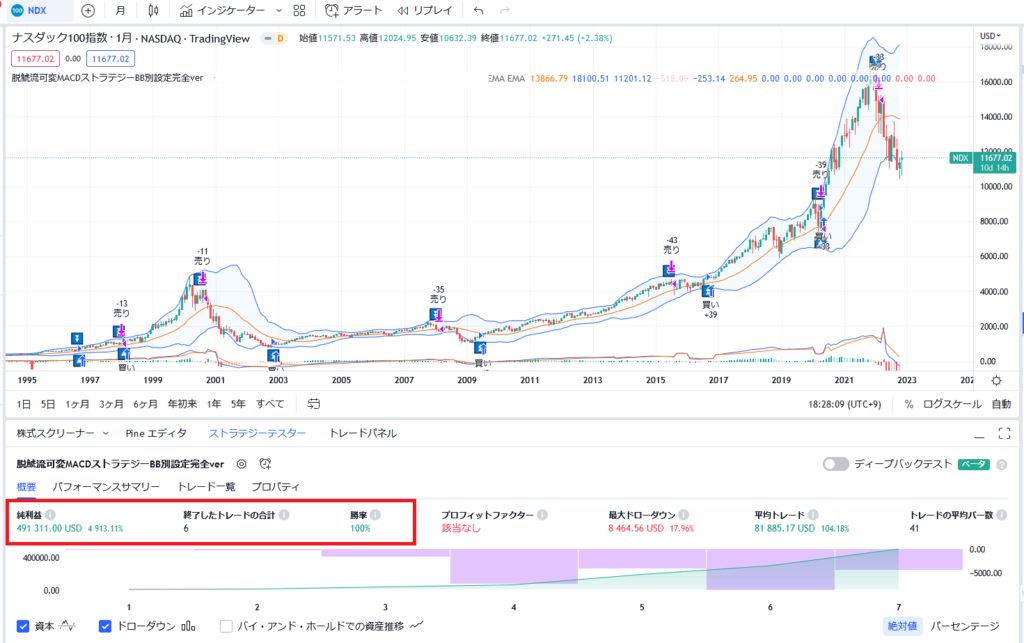Click the NDX price label on scale
The width and height of the screenshot is (1024, 643).
[960, 158]
